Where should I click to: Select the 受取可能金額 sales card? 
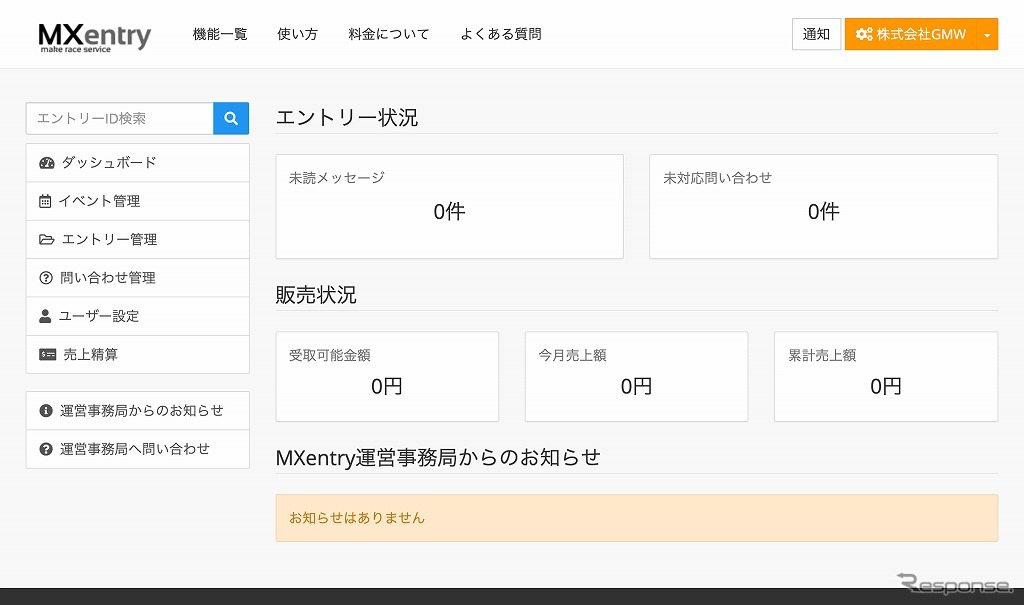click(386, 376)
